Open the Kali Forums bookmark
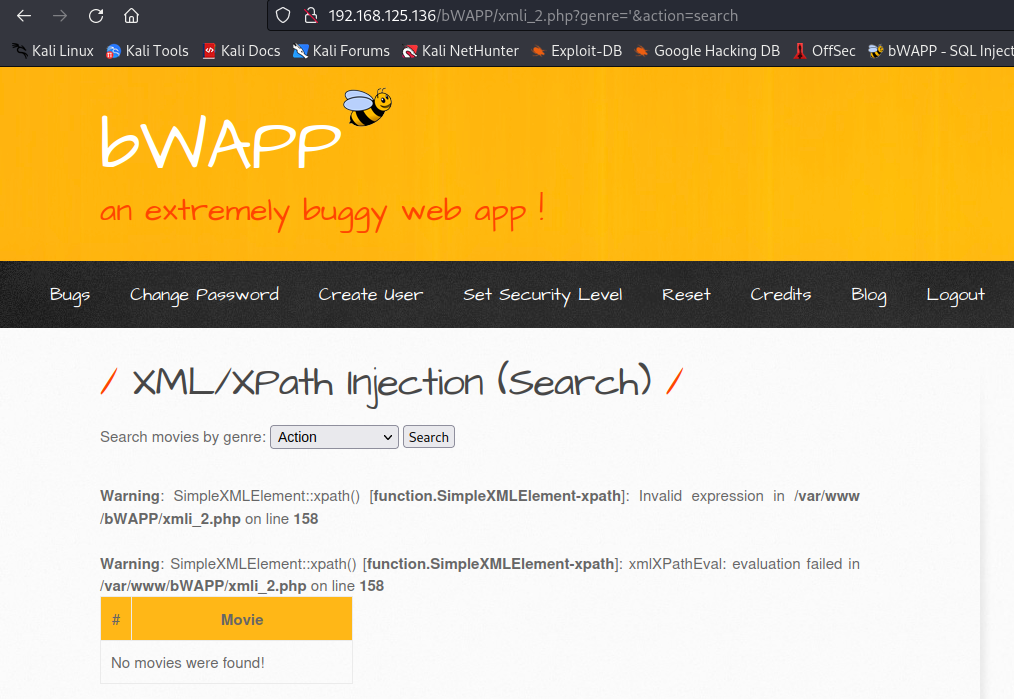Image resolution: width=1014 pixels, height=699 pixels. 341,51
